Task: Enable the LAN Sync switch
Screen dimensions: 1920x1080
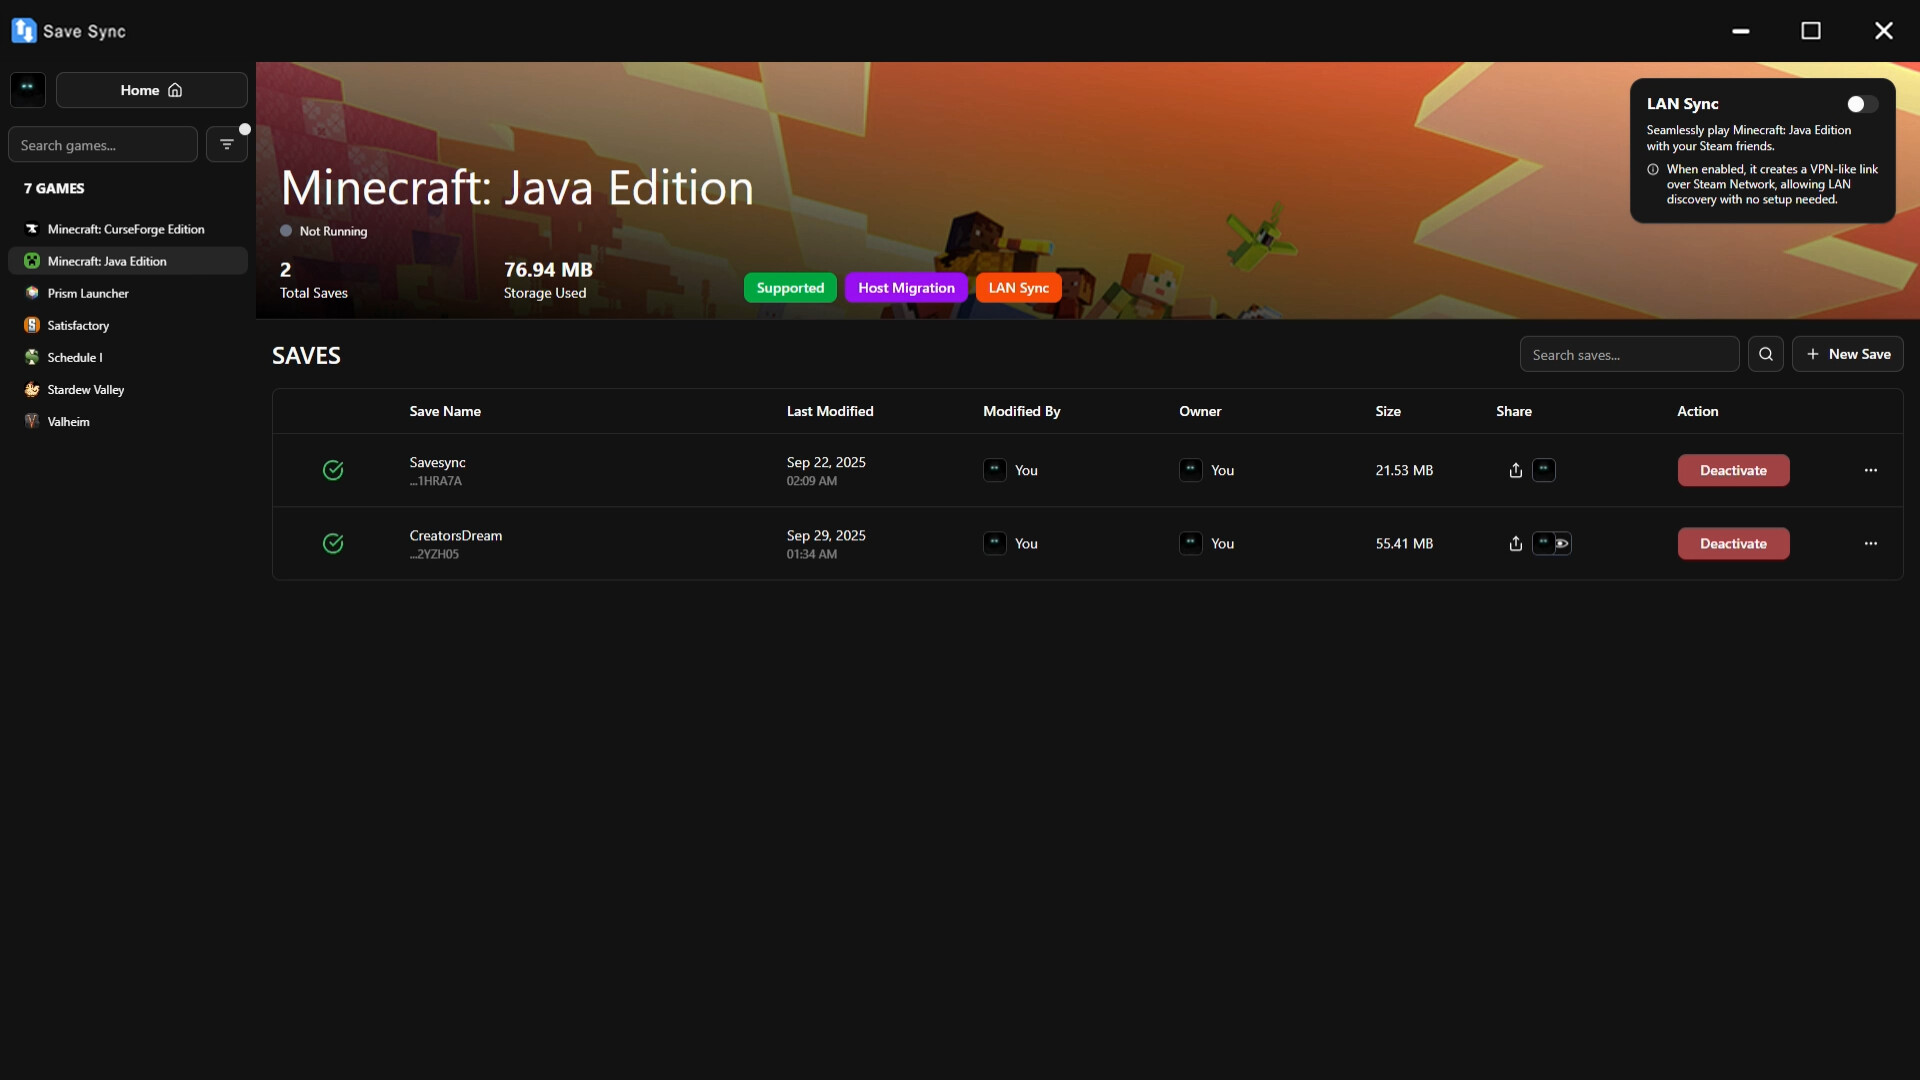Action: 1859,104
